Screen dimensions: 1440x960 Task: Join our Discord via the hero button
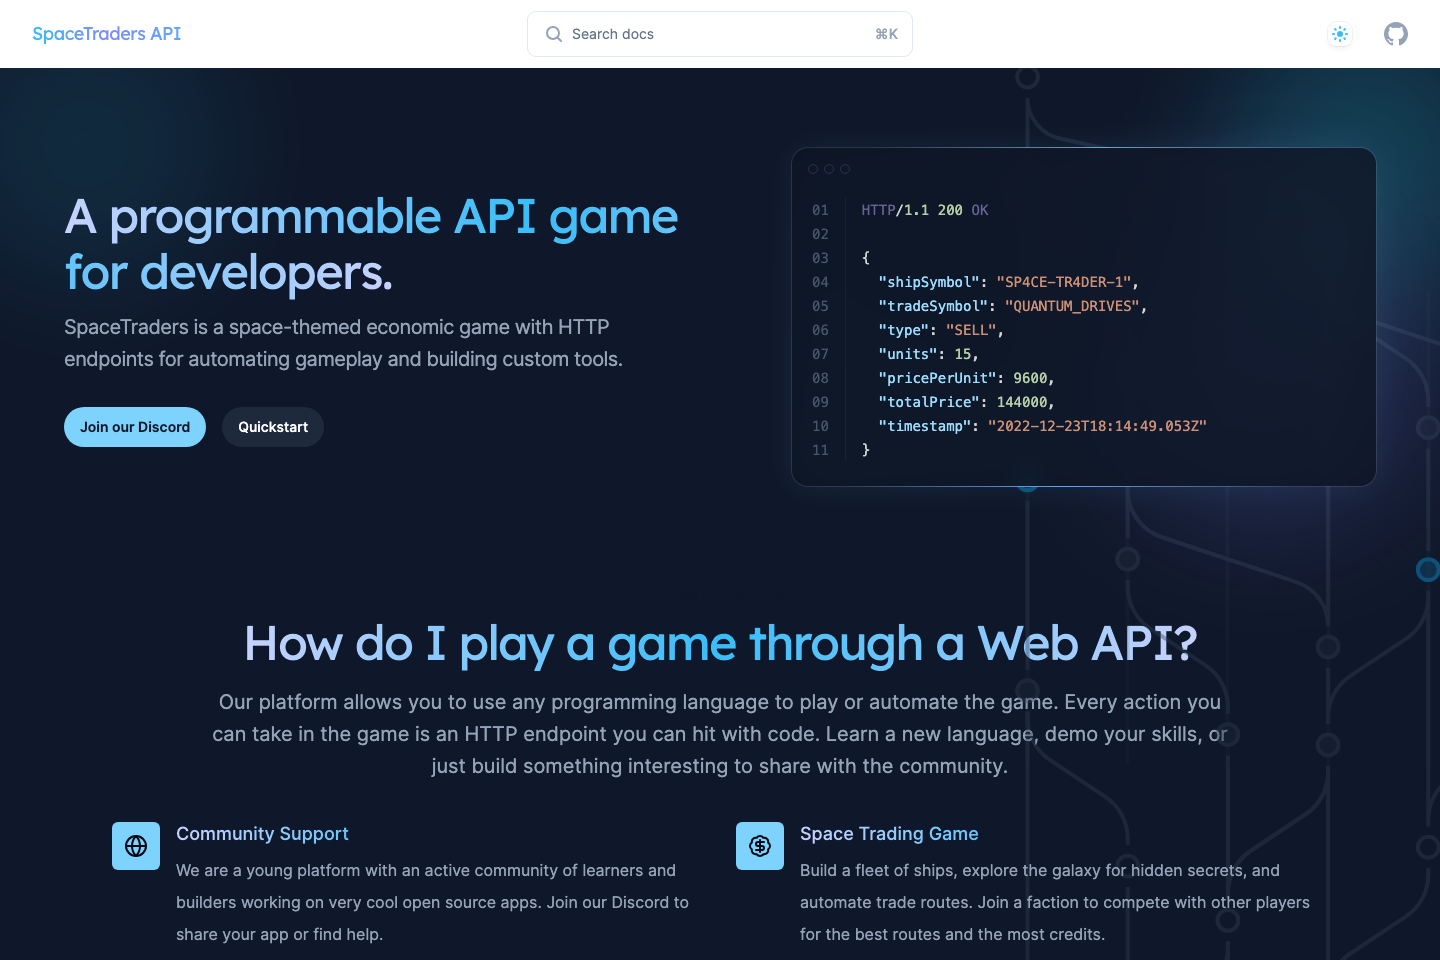134,427
